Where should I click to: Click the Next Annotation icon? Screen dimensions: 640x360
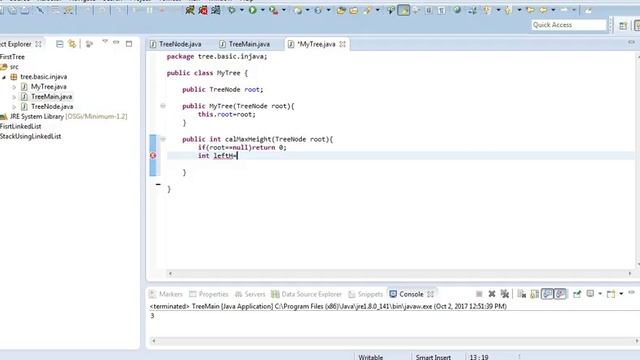pyautogui.click(x=487, y=10)
